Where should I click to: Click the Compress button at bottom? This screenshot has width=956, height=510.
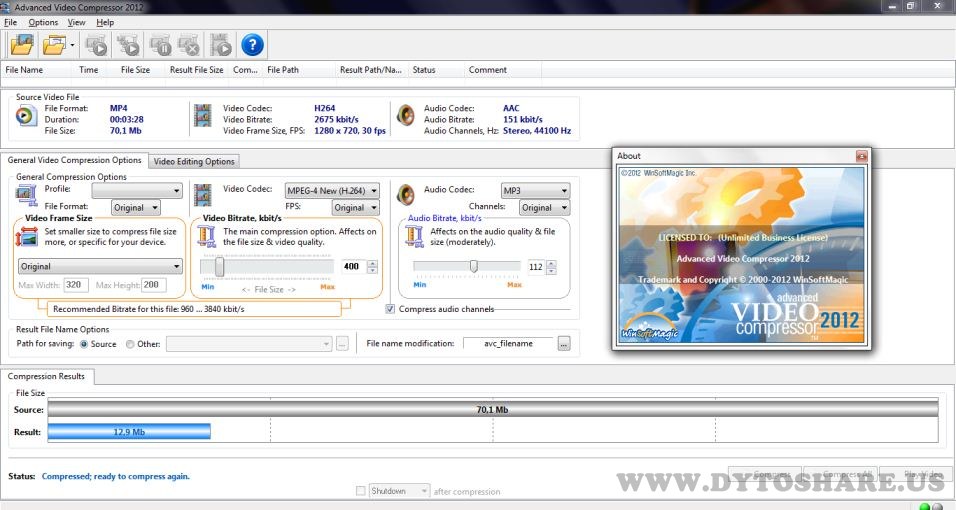point(765,474)
